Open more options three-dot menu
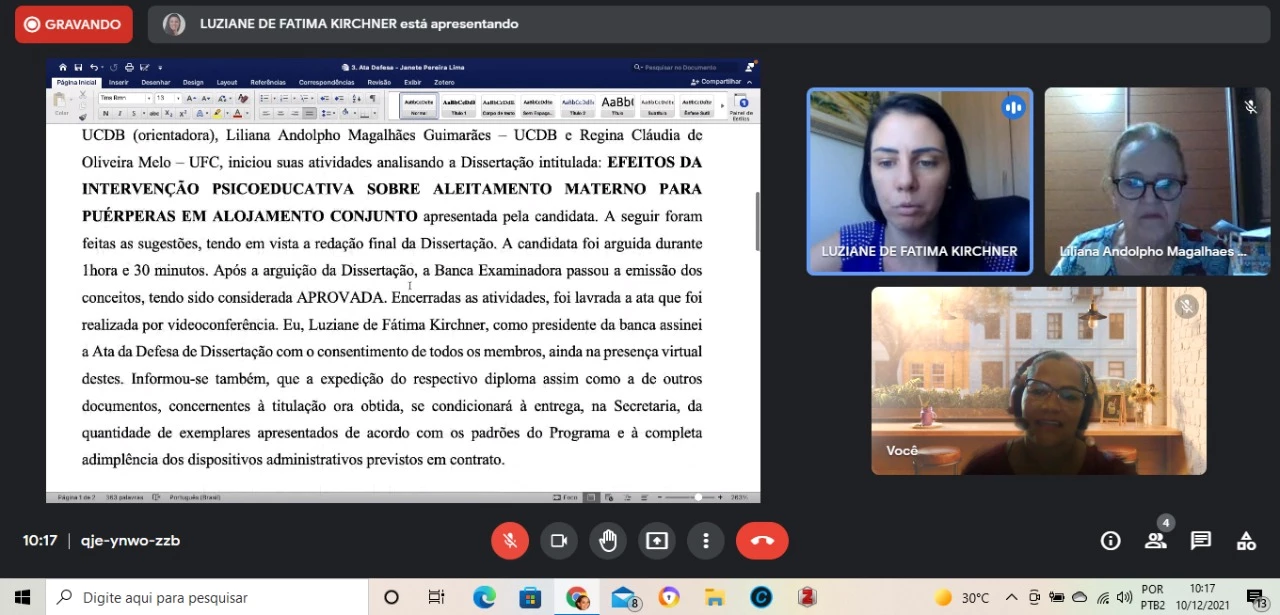1280x615 pixels. 706,541
